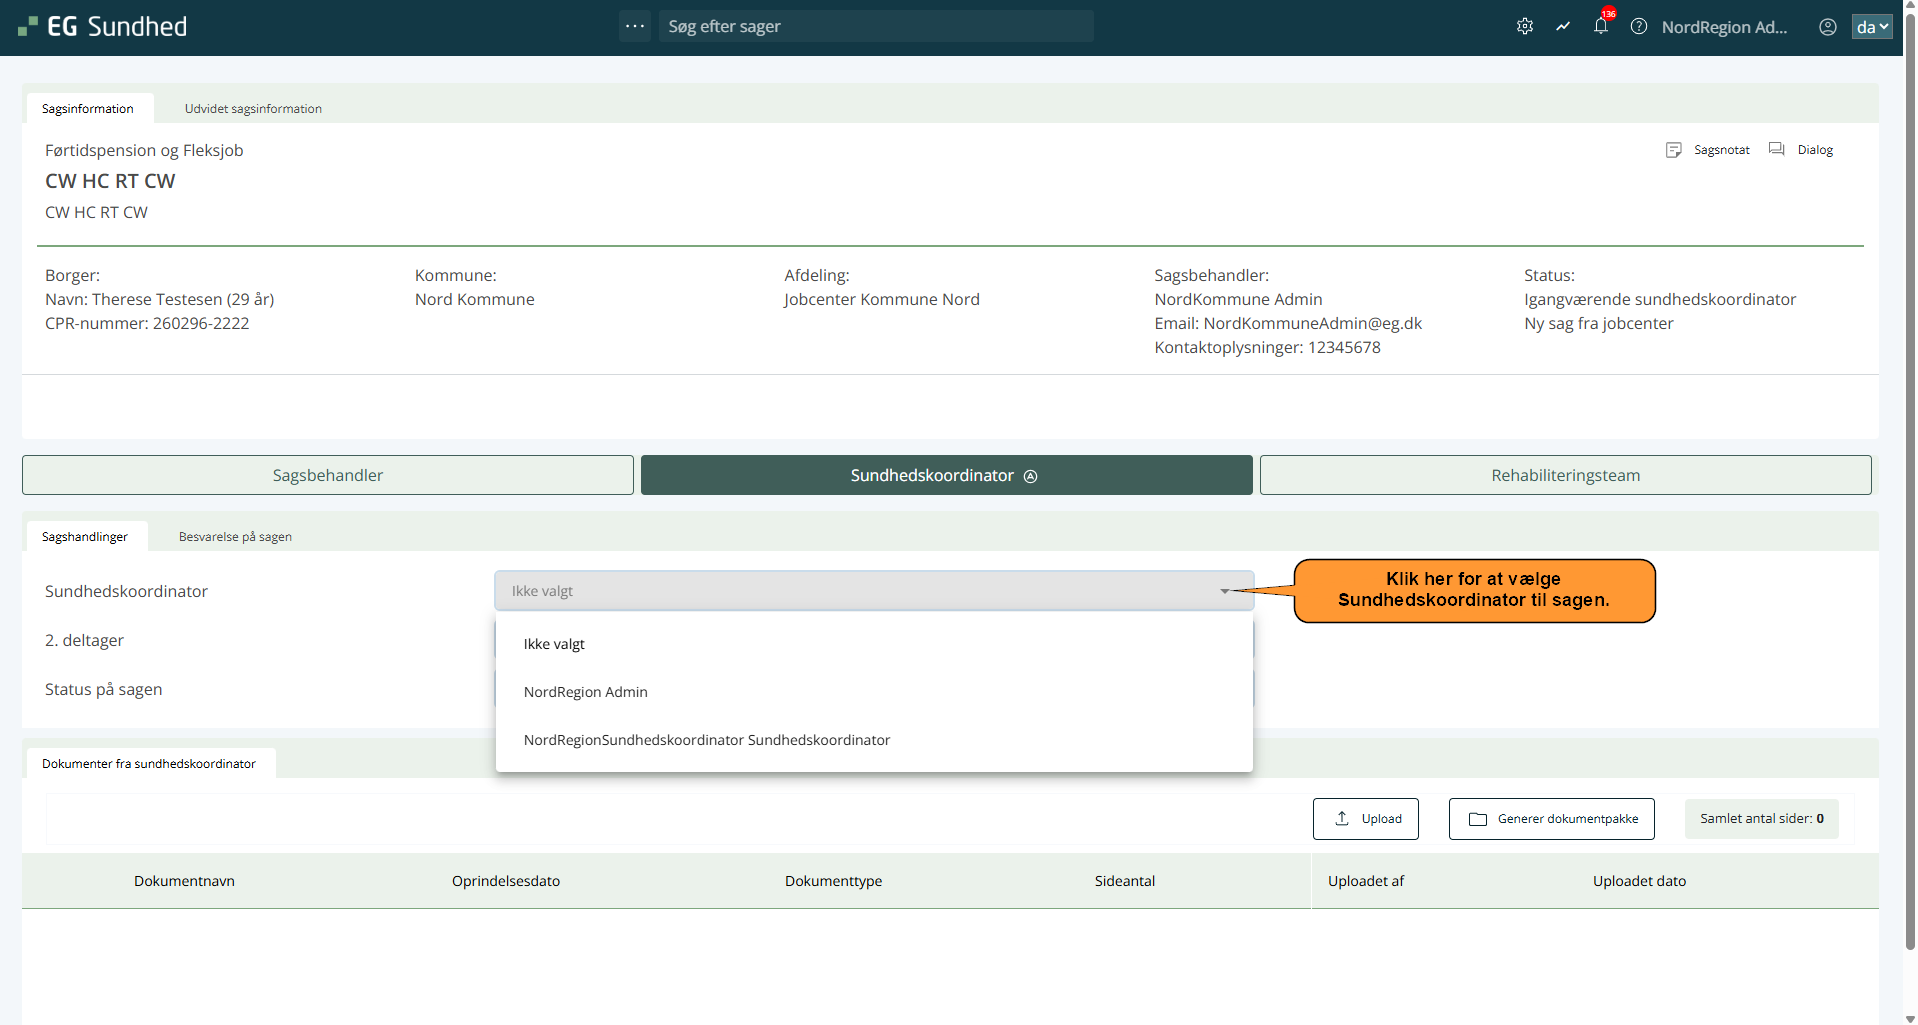Open the settings gear in header
Viewport: 1918px width, 1025px height.
pos(1524,27)
